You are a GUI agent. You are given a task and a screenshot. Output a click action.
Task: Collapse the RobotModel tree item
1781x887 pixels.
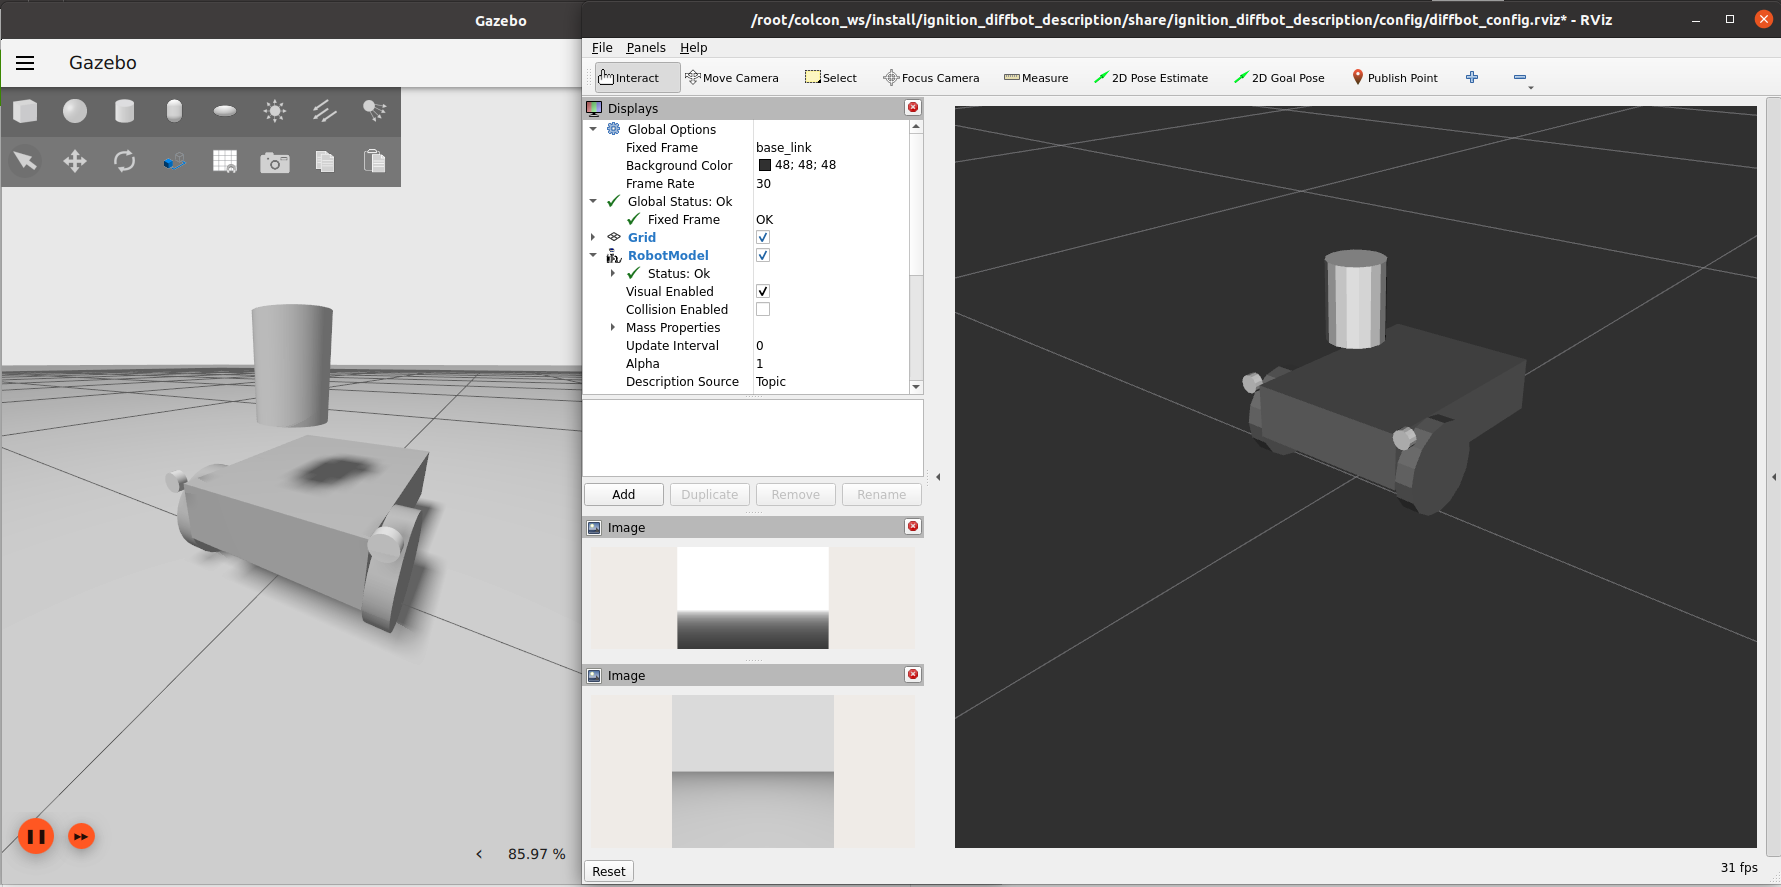click(x=593, y=256)
